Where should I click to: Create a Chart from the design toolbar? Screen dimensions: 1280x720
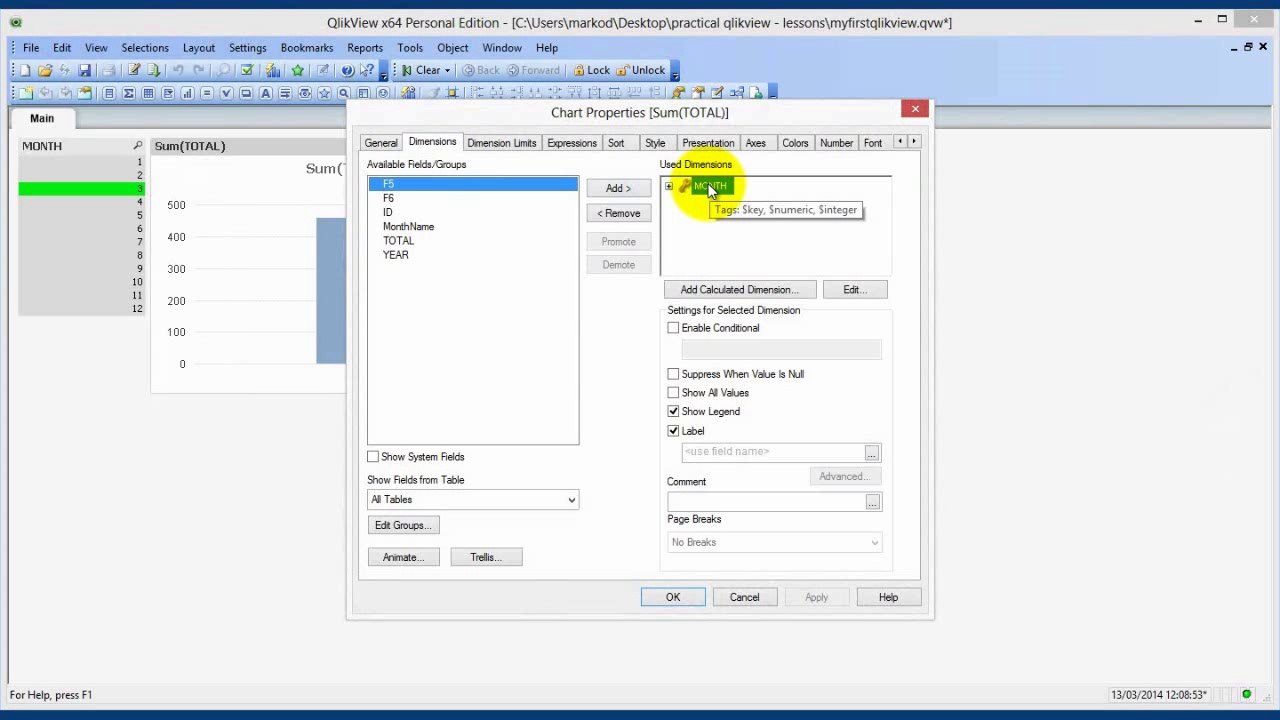tap(187, 93)
